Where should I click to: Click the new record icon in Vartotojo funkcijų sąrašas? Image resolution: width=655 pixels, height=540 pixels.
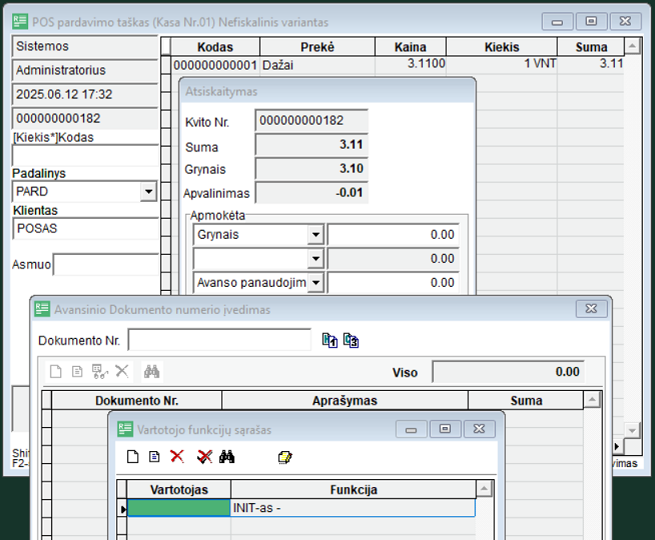pyautogui.click(x=132, y=456)
